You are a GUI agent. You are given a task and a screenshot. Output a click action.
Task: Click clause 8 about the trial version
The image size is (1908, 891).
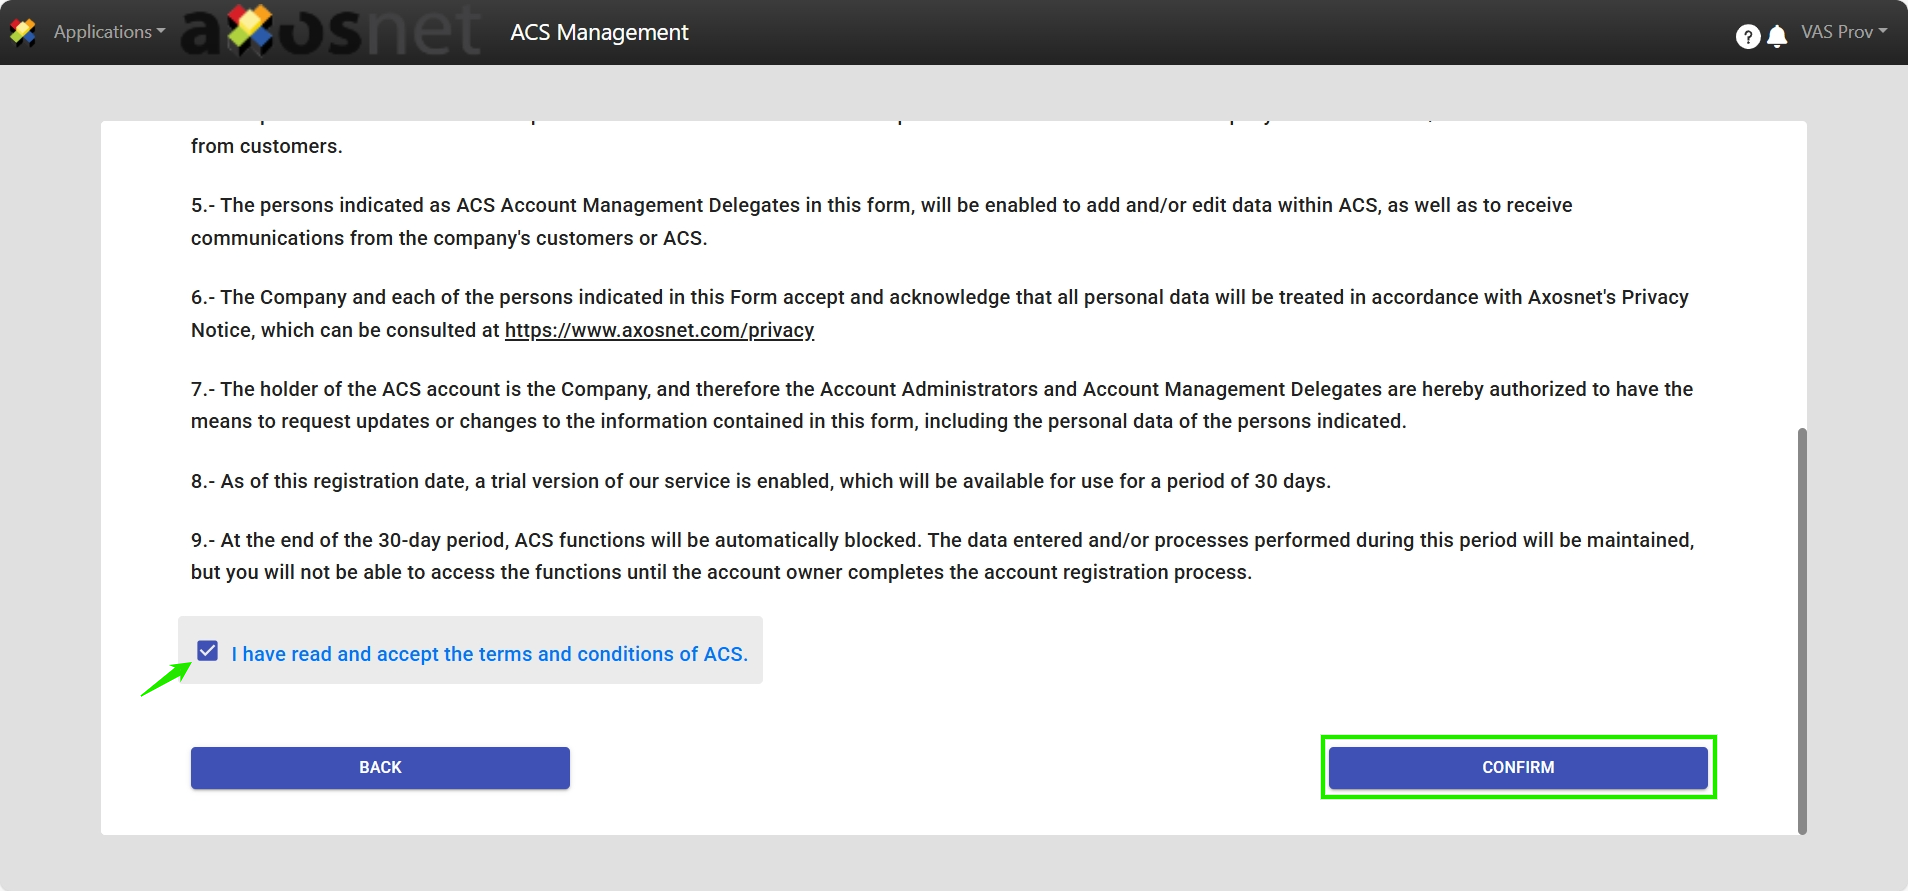pyautogui.click(x=760, y=481)
